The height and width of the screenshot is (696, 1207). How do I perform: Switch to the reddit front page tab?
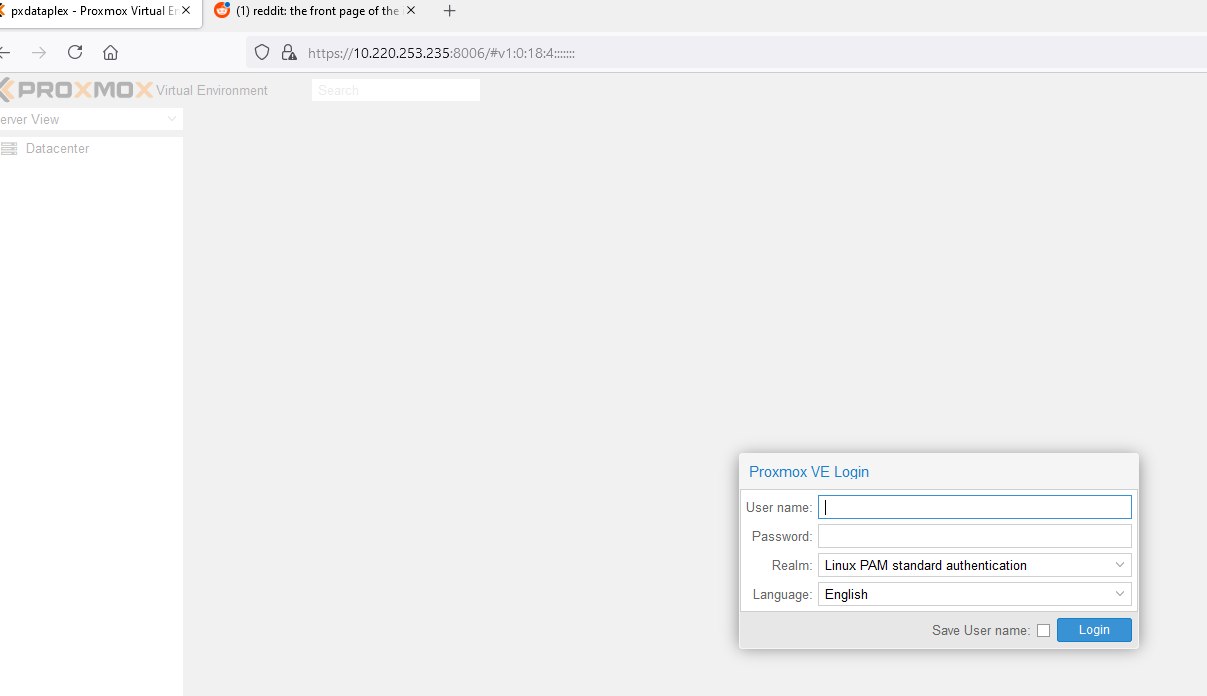click(x=315, y=11)
